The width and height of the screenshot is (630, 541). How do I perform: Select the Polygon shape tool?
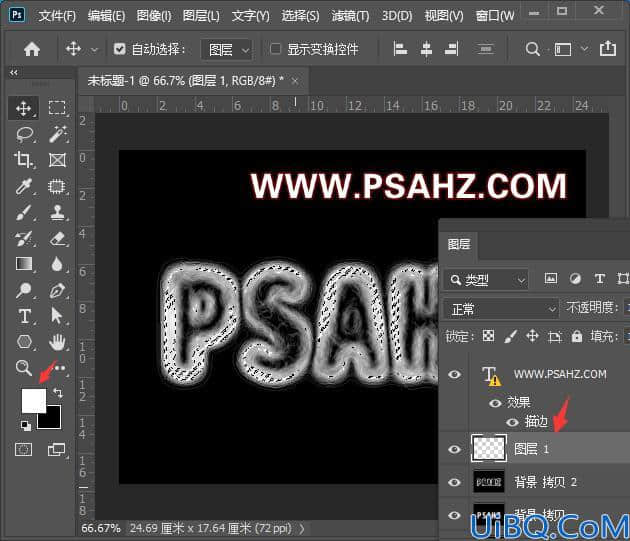pos(24,342)
